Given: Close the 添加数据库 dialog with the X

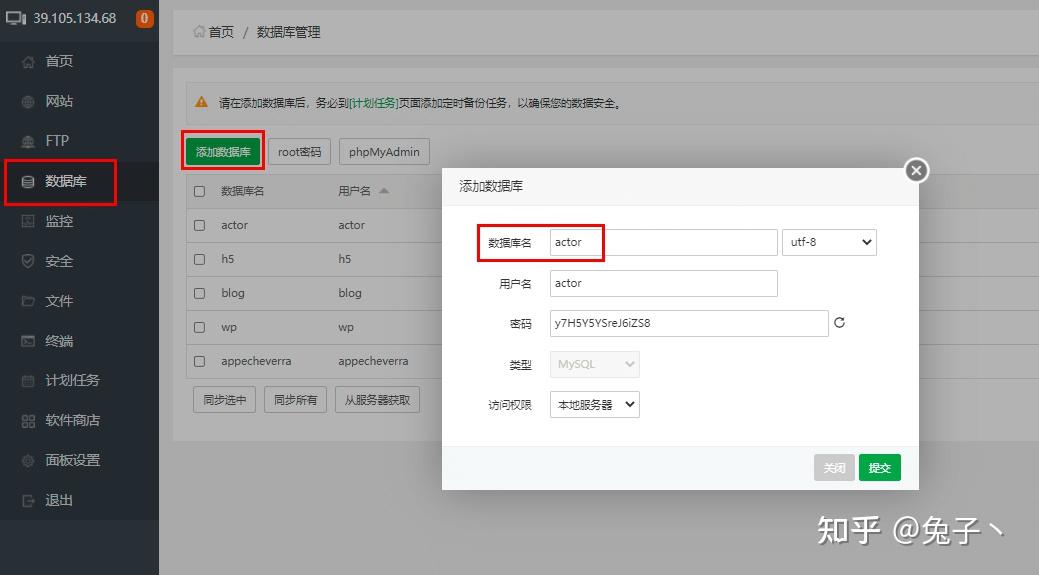Looking at the screenshot, I should pos(916,171).
